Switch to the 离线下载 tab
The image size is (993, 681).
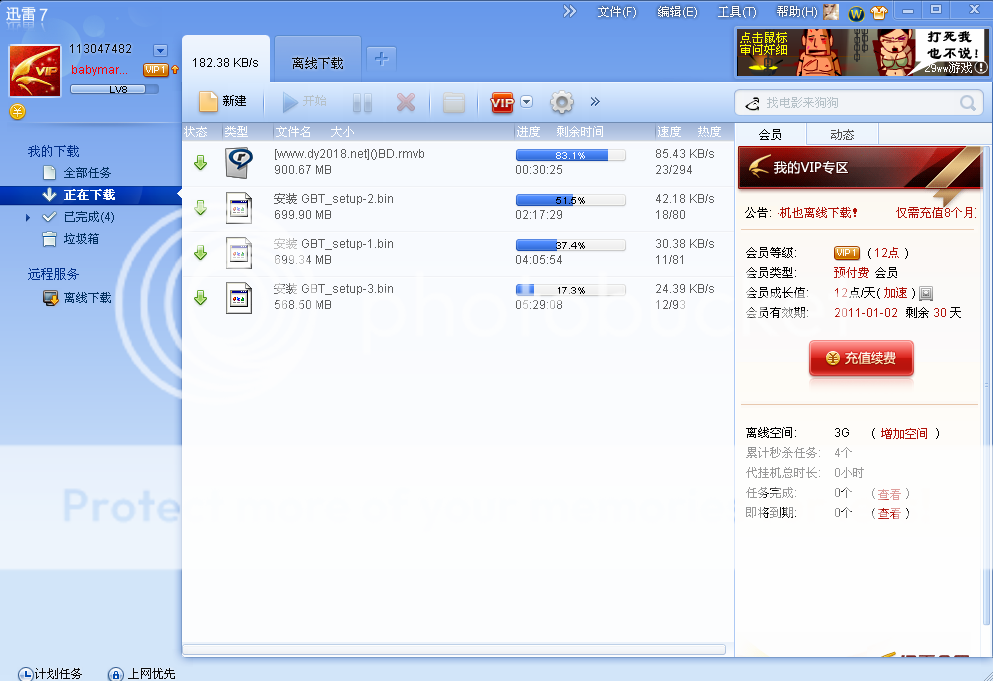[x=318, y=63]
